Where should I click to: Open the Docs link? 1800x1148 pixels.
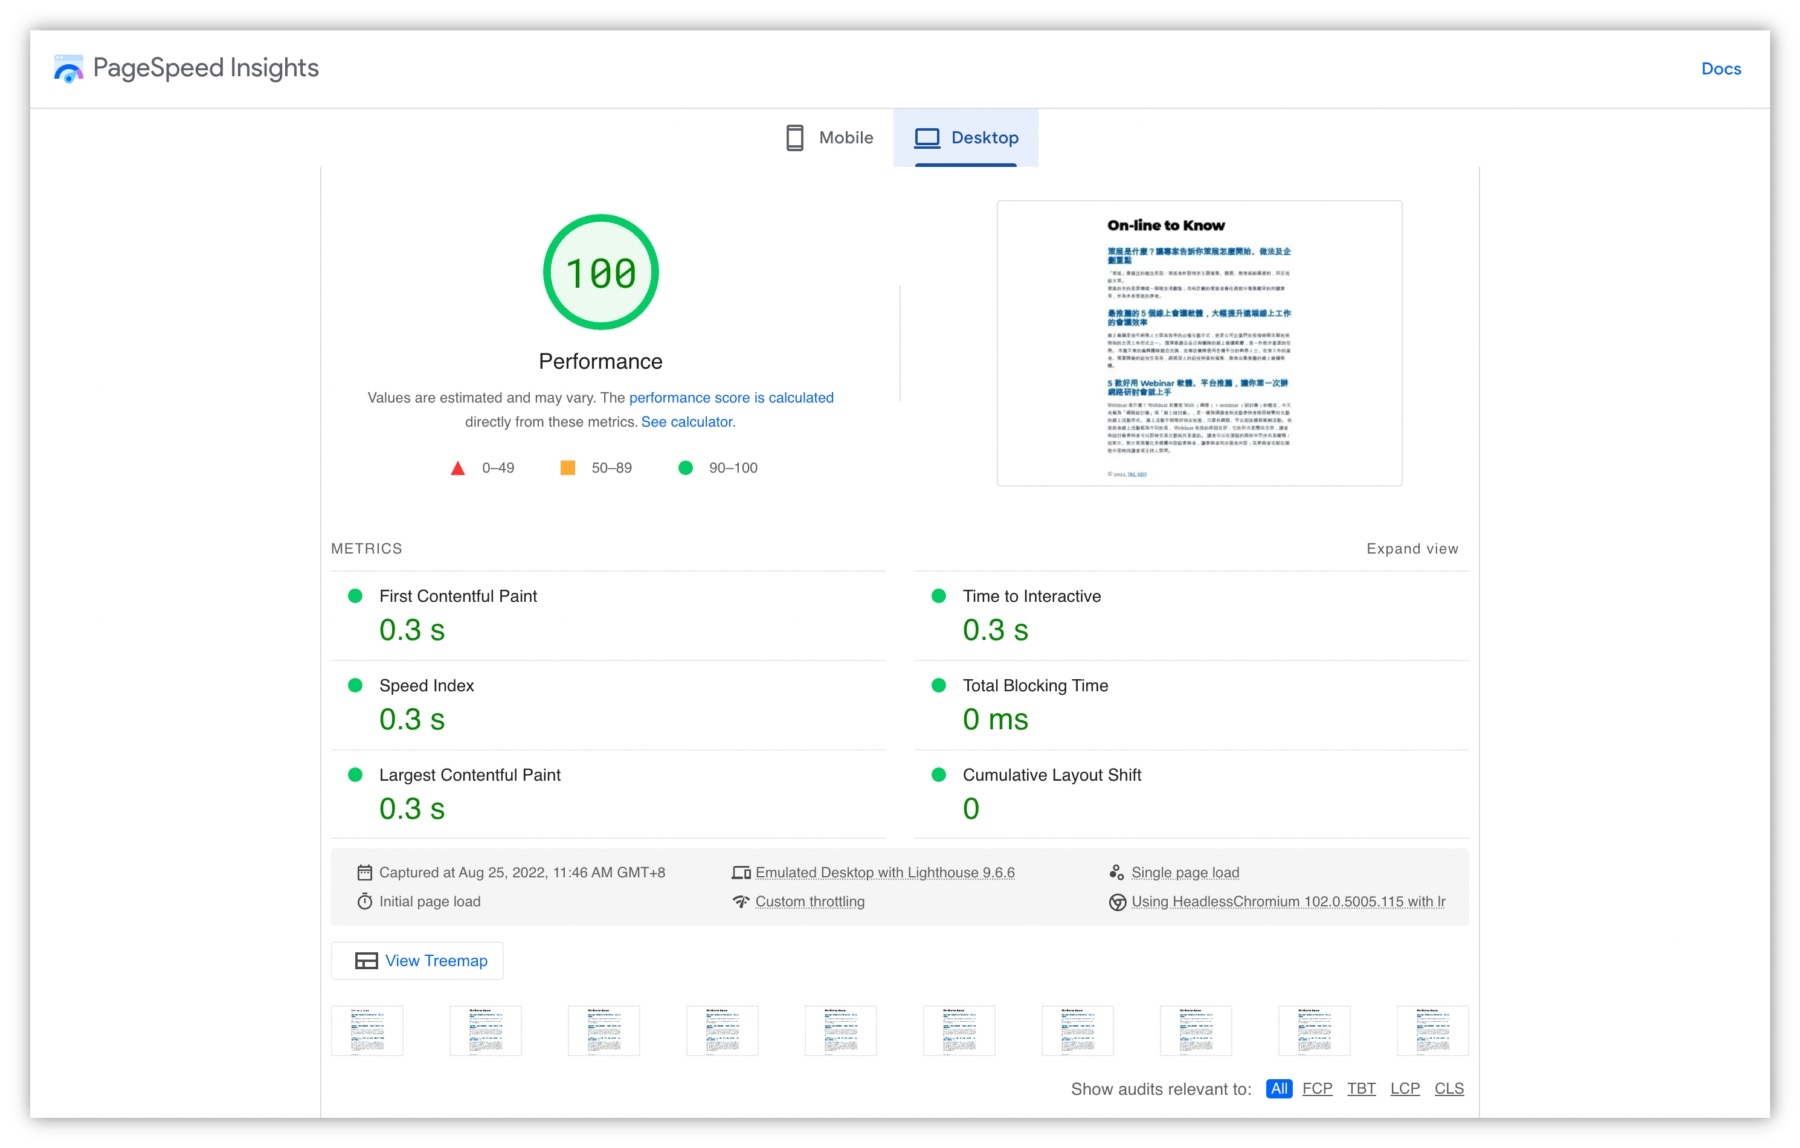(x=1721, y=68)
